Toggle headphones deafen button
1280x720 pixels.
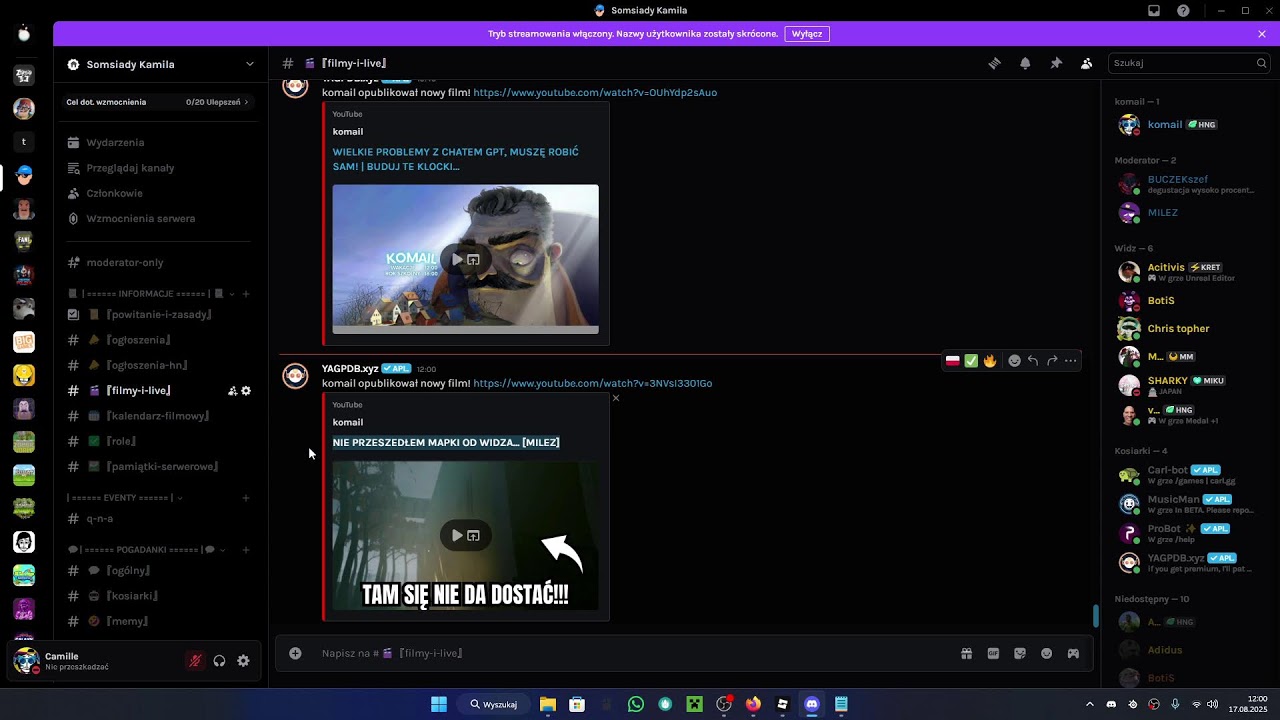point(219,661)
